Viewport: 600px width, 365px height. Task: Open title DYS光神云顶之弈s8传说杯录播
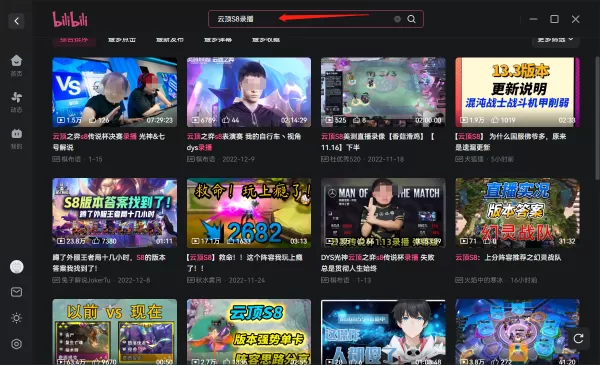(378, 263)
